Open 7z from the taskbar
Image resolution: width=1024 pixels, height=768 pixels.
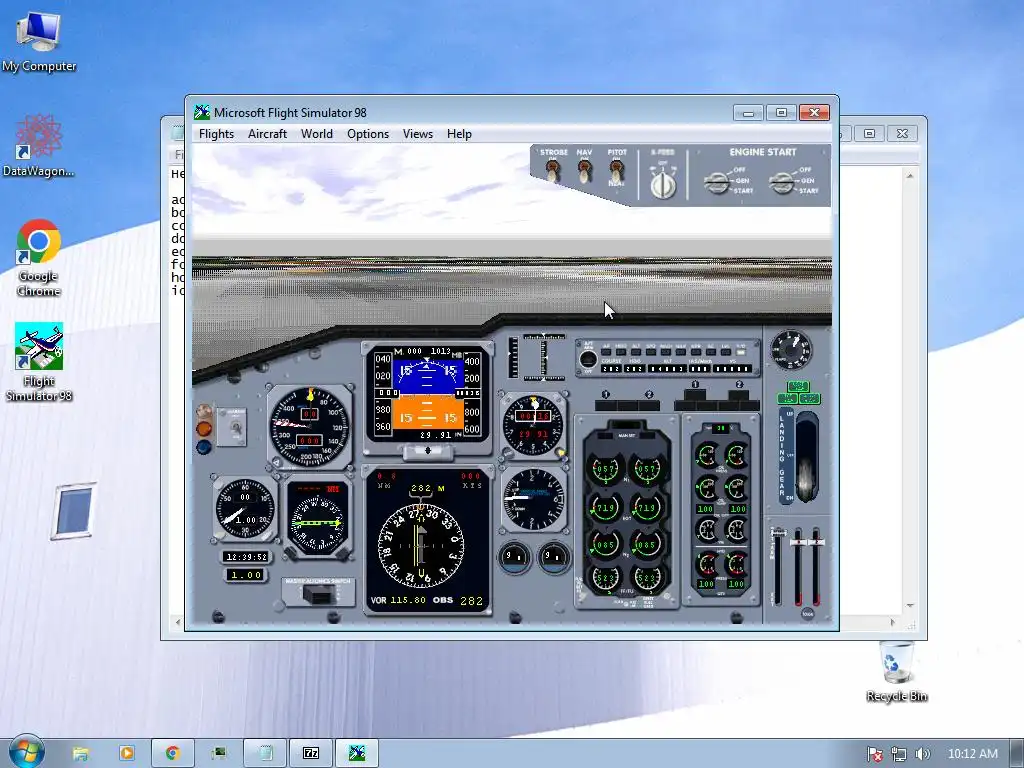(x=311, y=753)
